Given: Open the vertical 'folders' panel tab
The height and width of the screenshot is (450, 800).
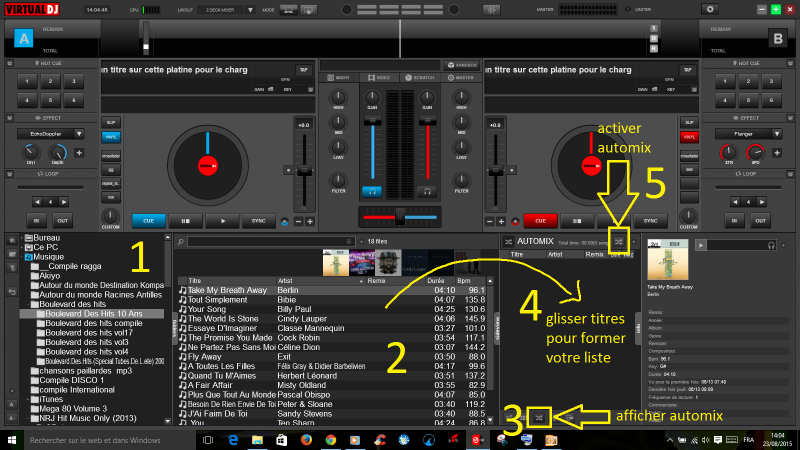Looking at the screenshot, I should [174, 327].
